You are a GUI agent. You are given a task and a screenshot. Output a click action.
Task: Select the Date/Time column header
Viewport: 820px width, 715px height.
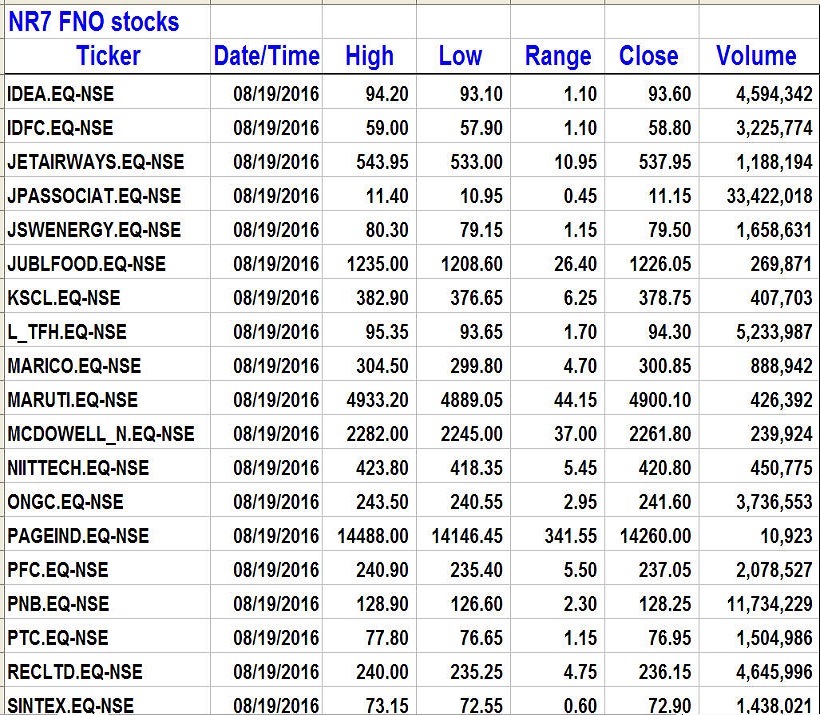point(266,56)
